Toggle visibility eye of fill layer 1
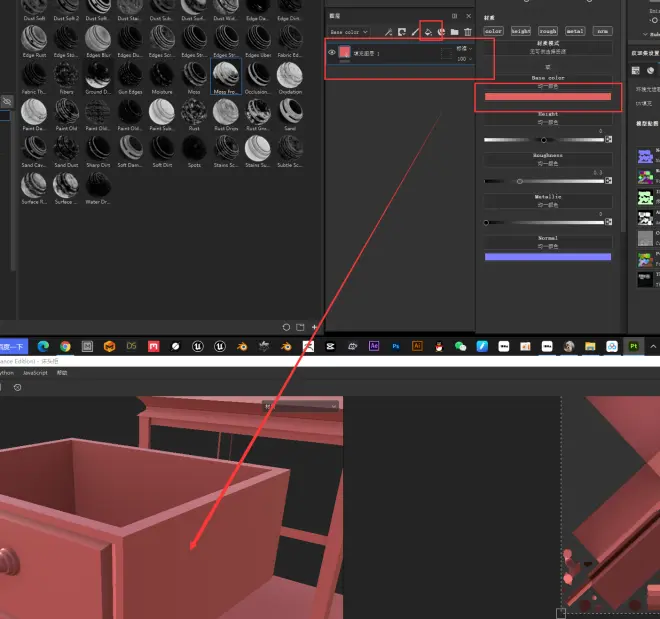 332,53
